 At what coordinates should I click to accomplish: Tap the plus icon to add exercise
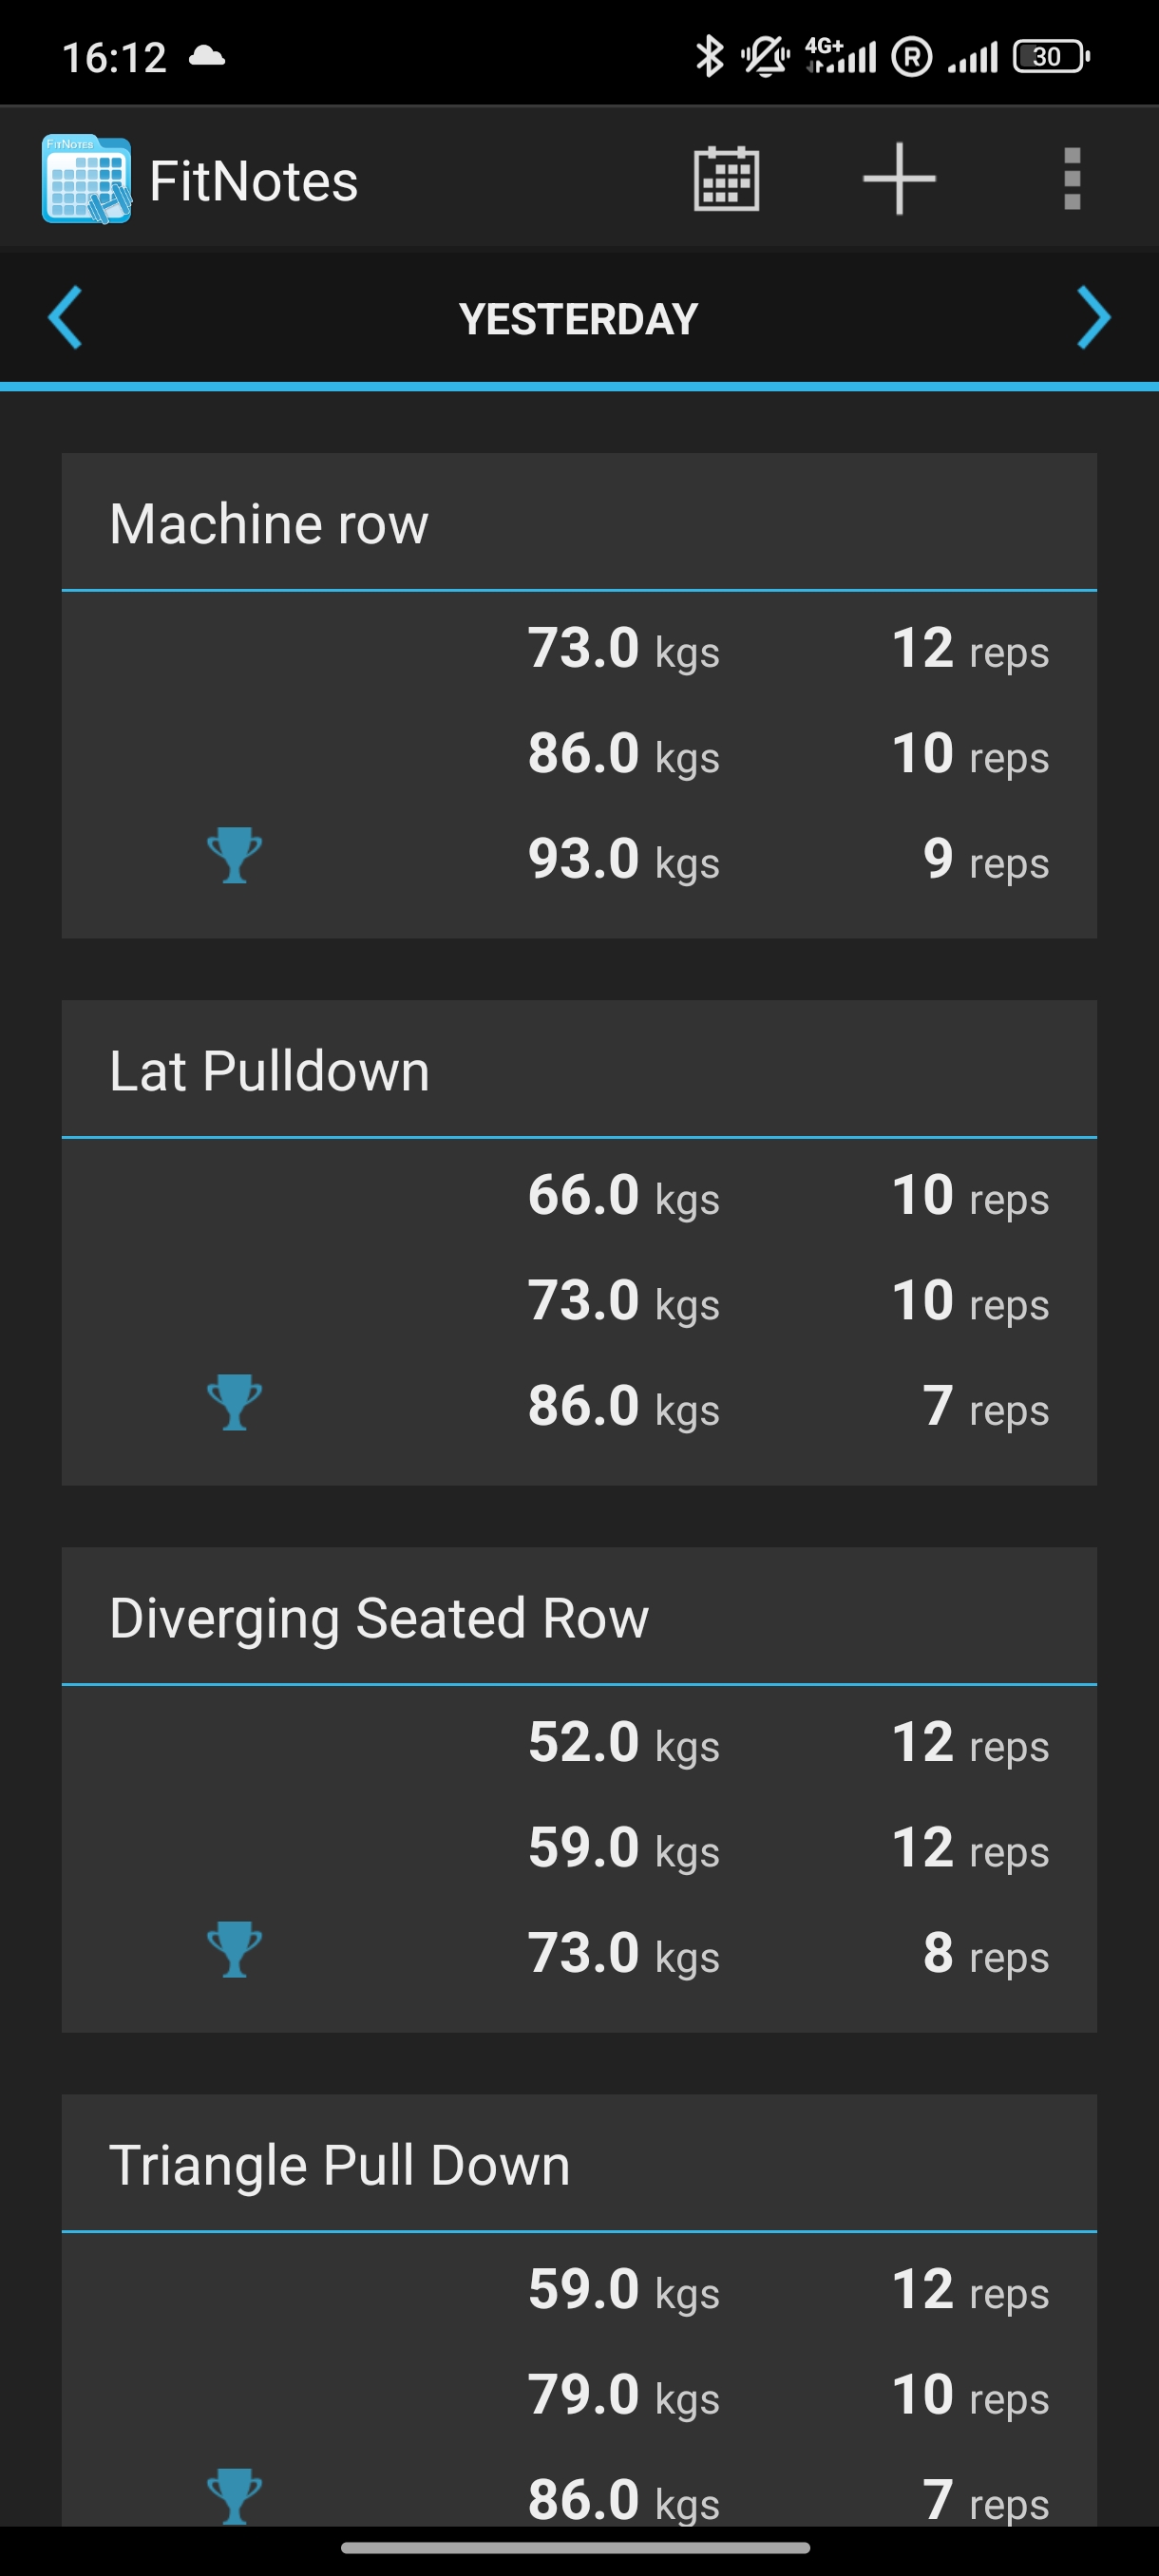pos(898,180)
